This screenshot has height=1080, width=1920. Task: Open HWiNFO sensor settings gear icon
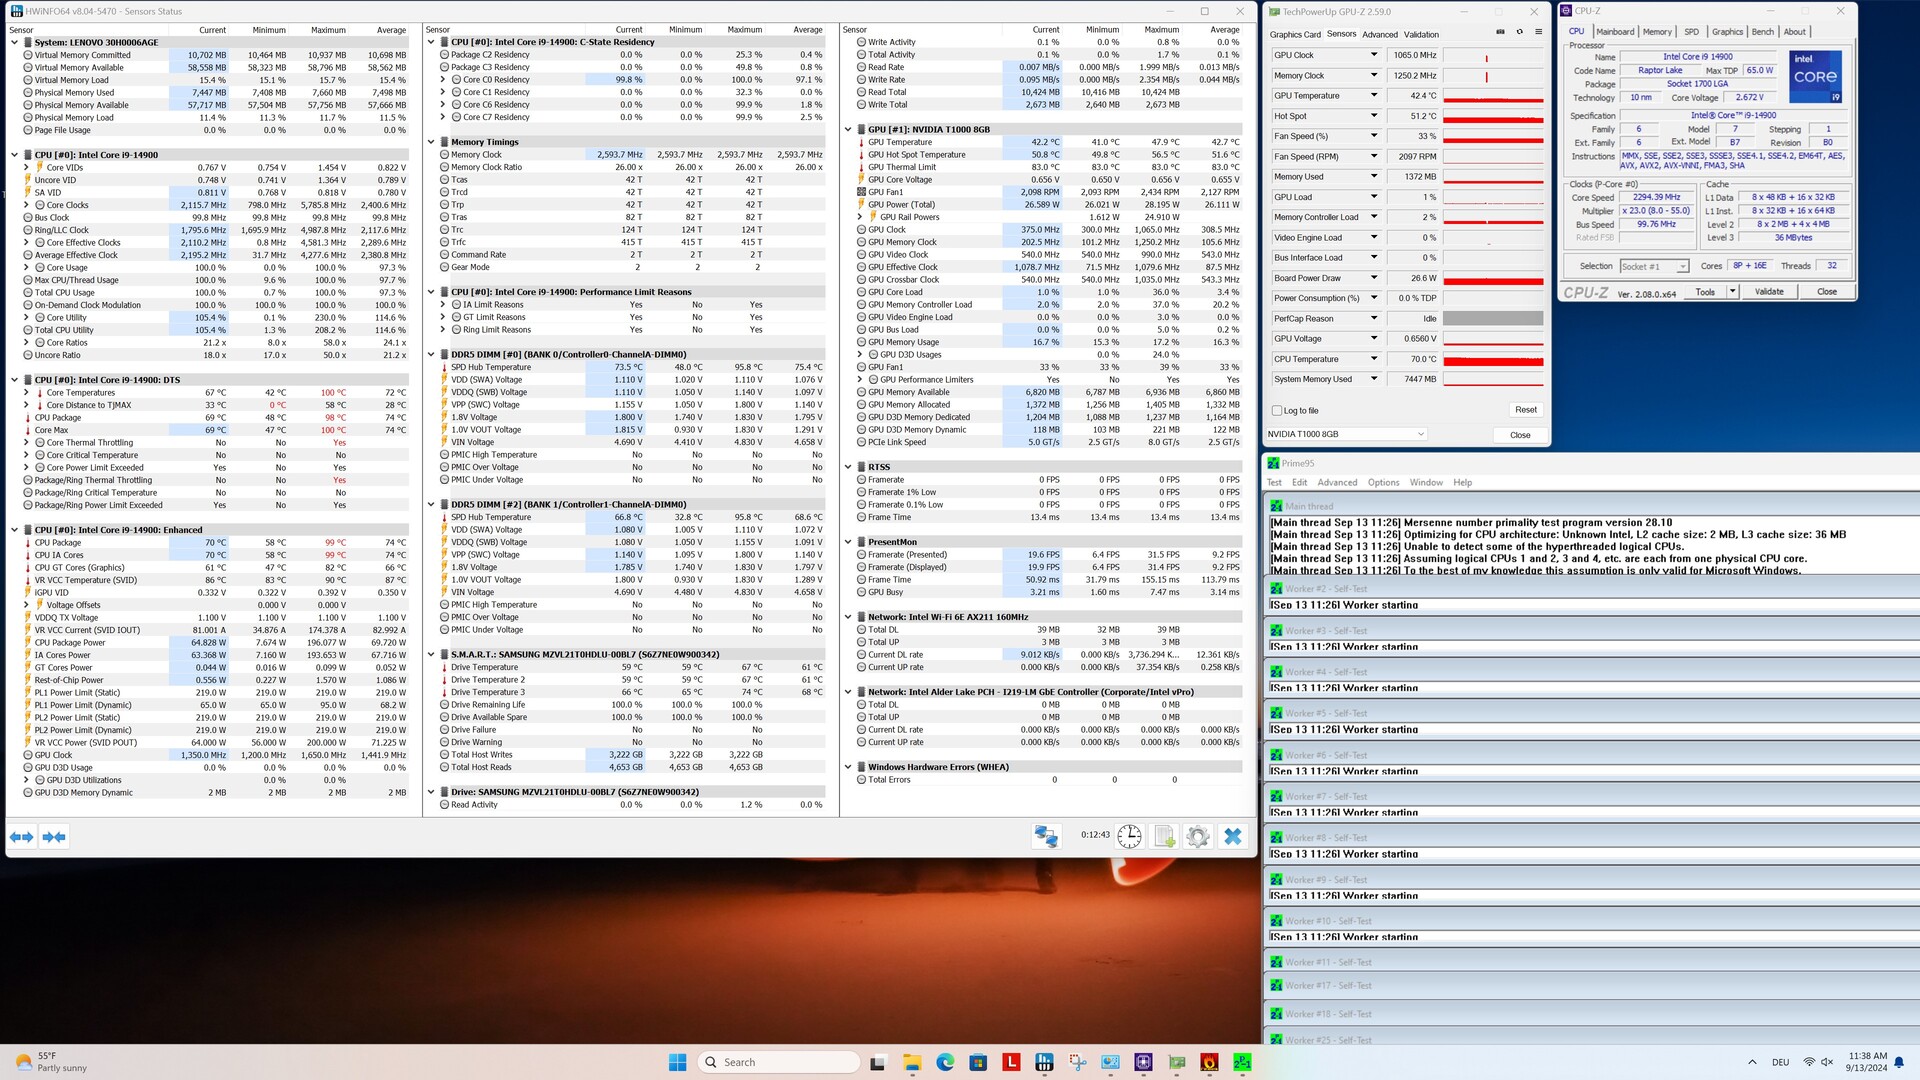(x=1198, y=836)
